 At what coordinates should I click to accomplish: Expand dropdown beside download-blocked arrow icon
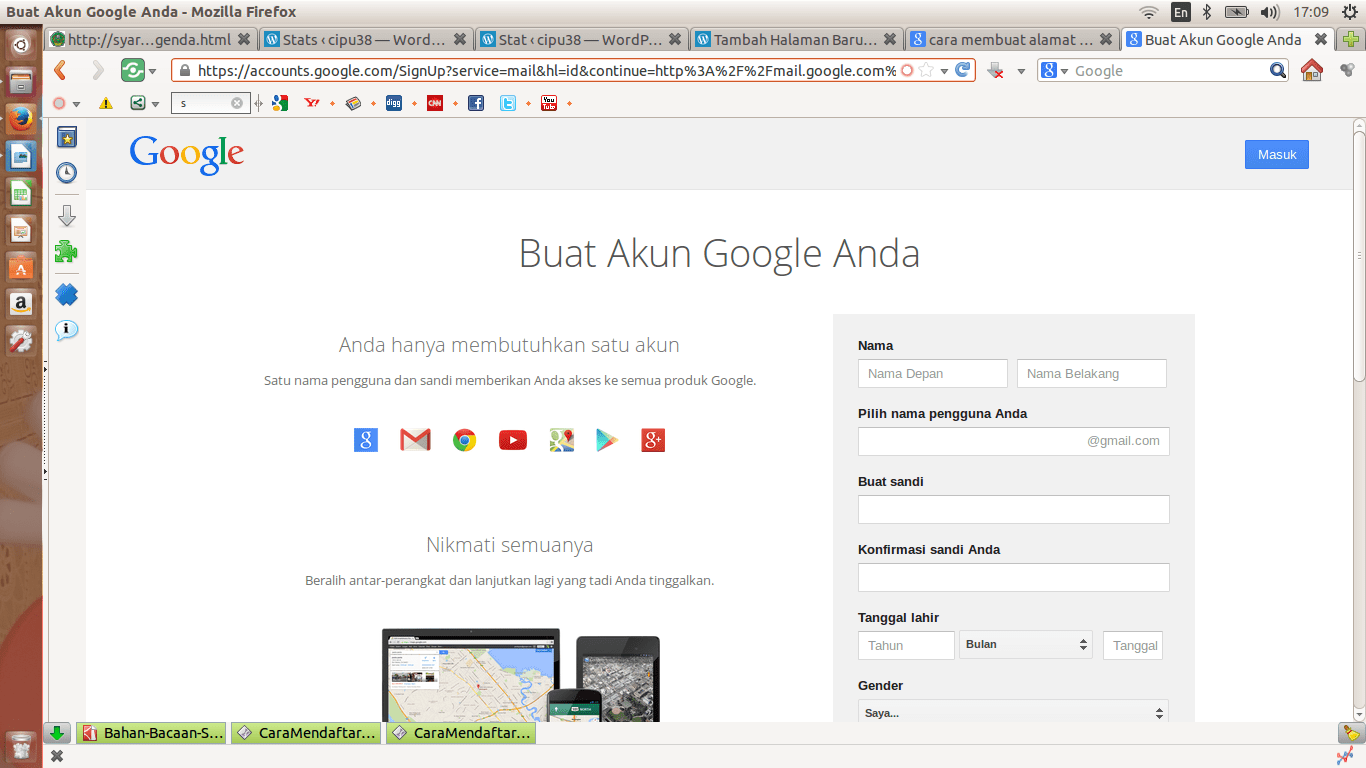click(1021, 71)
